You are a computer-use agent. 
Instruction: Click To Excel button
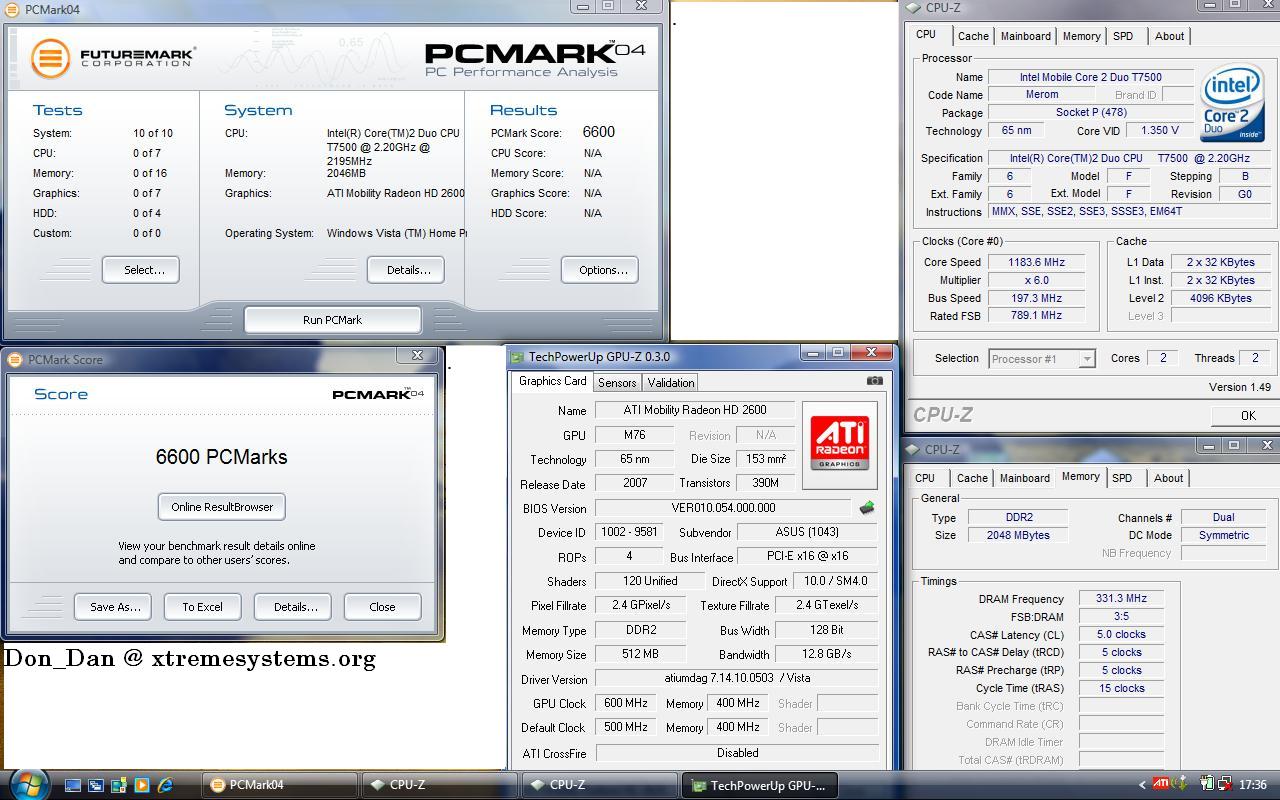tap(202, 607)
